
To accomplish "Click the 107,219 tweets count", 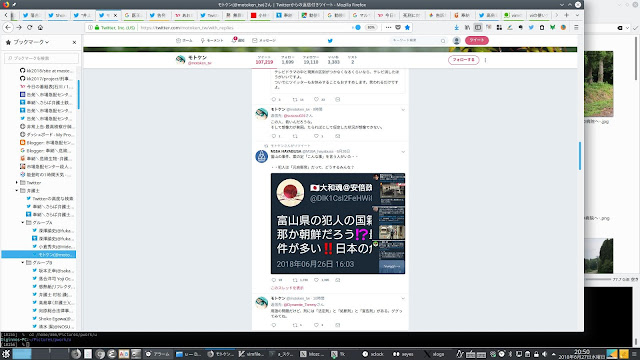I will [264, 62].
